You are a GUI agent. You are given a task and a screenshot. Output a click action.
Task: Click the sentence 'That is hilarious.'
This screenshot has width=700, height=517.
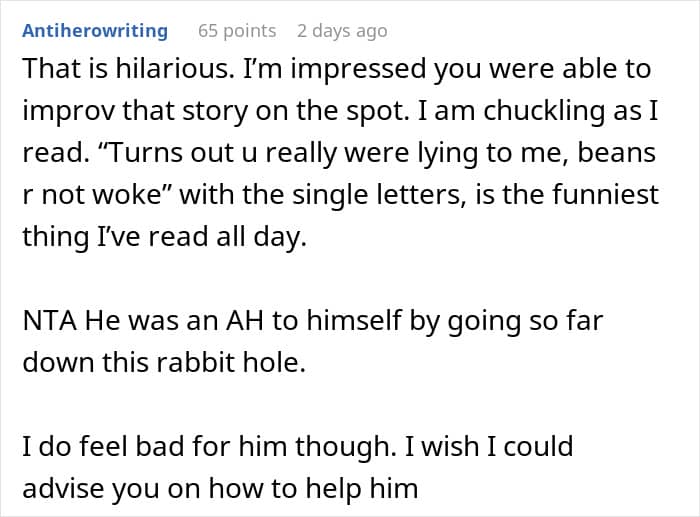coord(128,69)
